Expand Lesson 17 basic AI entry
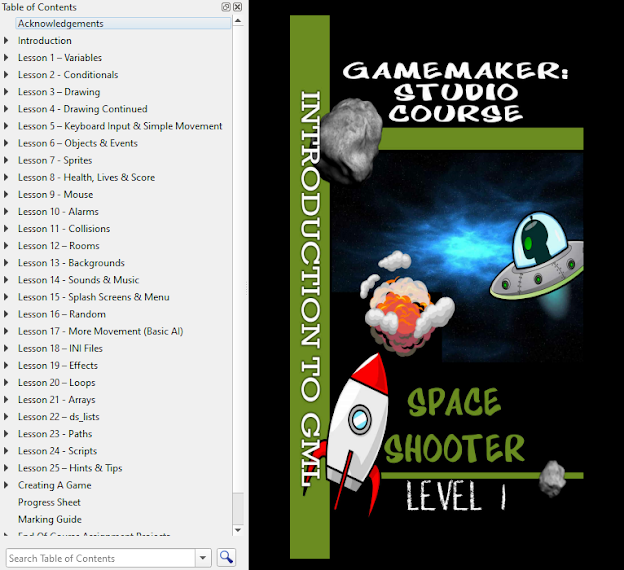This screenshot has height=570, width=624. click(6, 332)
